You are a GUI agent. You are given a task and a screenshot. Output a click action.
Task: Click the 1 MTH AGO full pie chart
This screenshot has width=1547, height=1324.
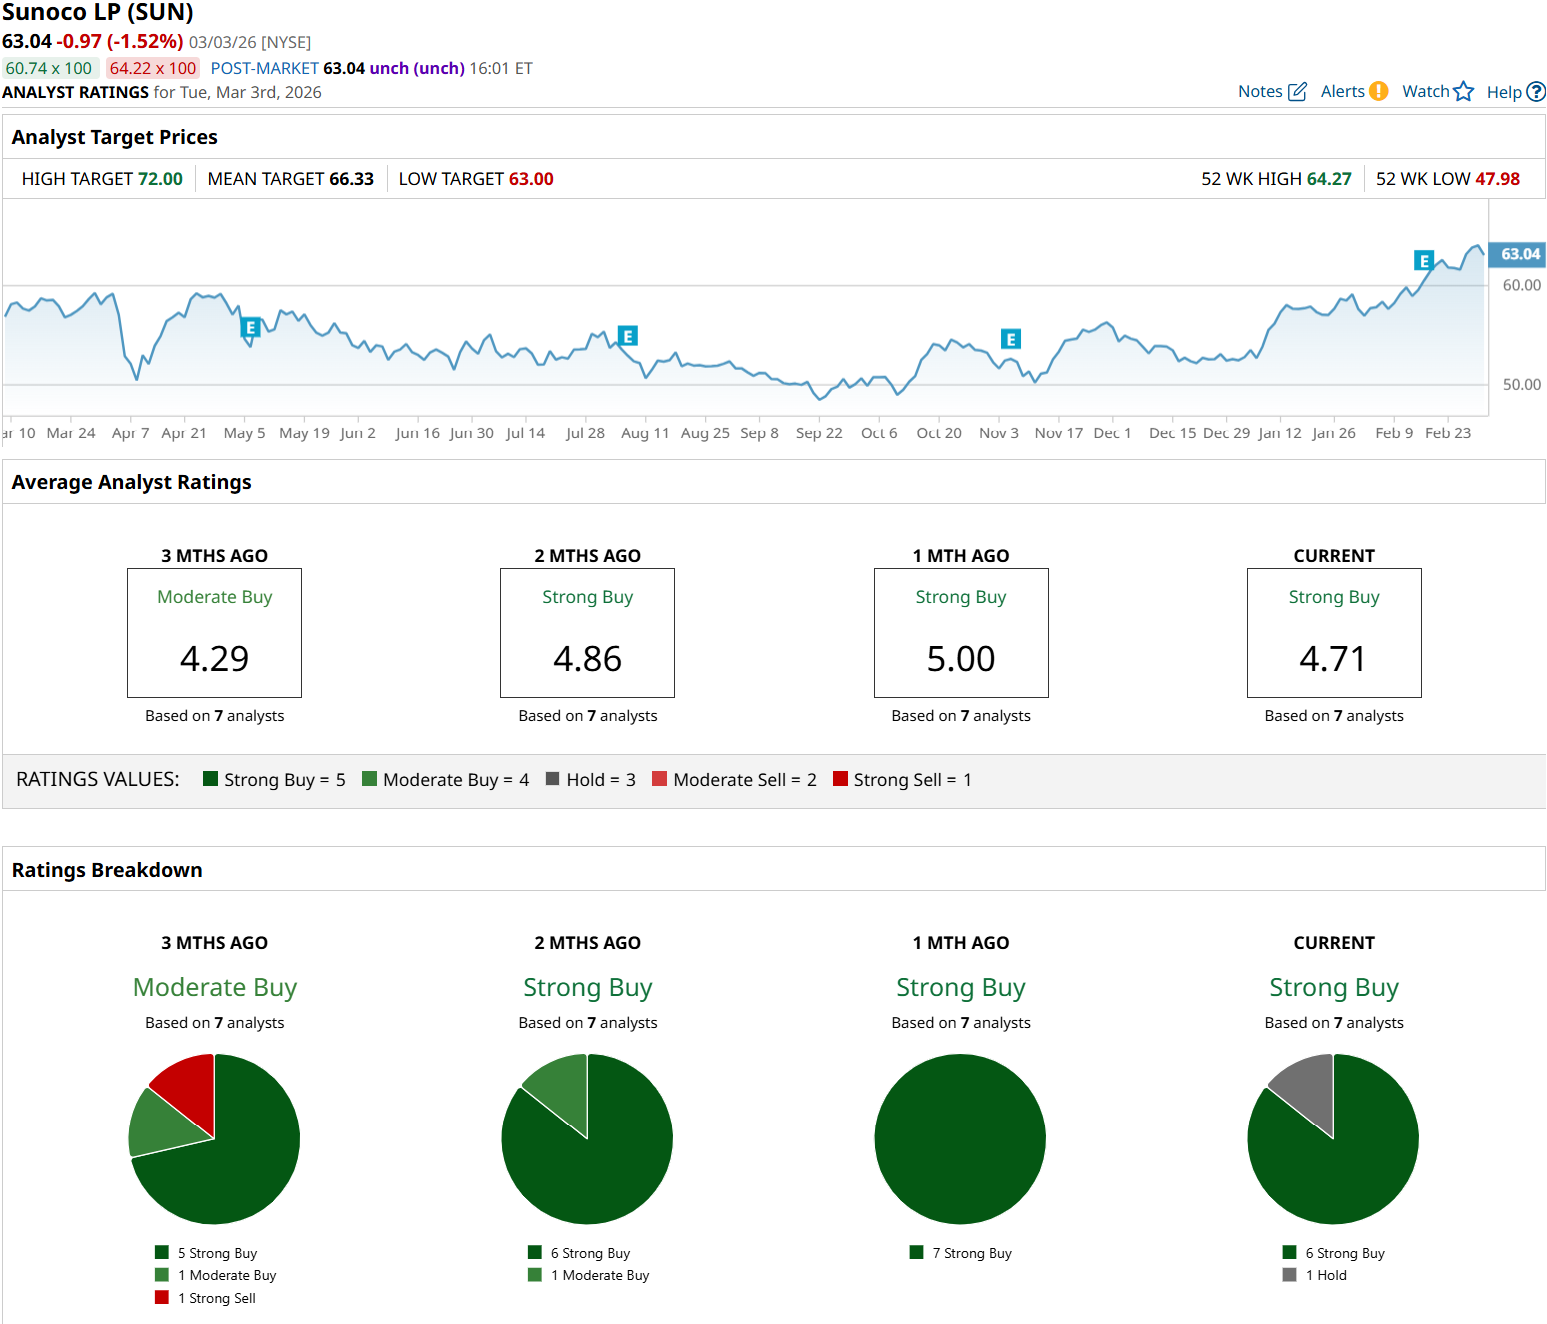point(960,1139)
